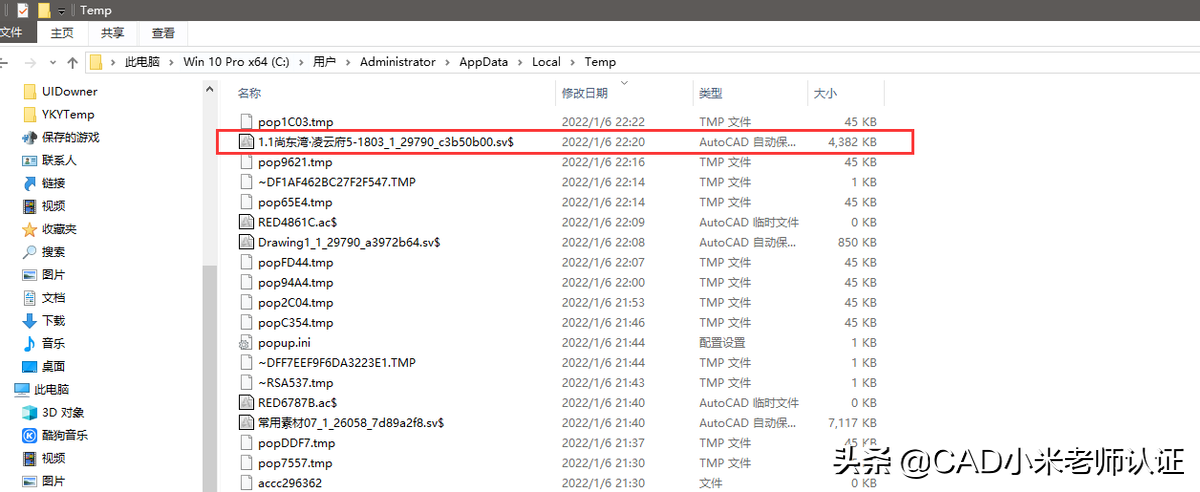Click the new folder icon in title bar
The image size is (1200, 492).
[x=43, y=10]
